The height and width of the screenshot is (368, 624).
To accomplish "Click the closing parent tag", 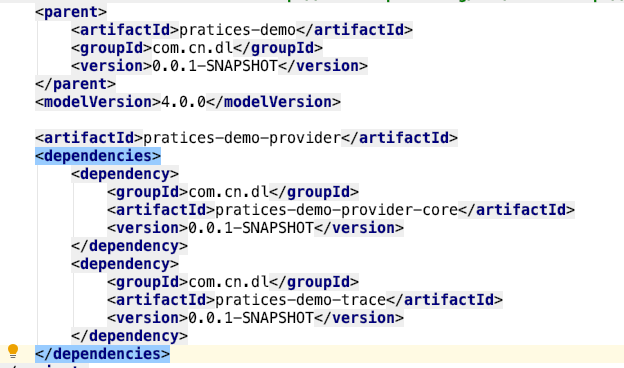I will 75,84.
